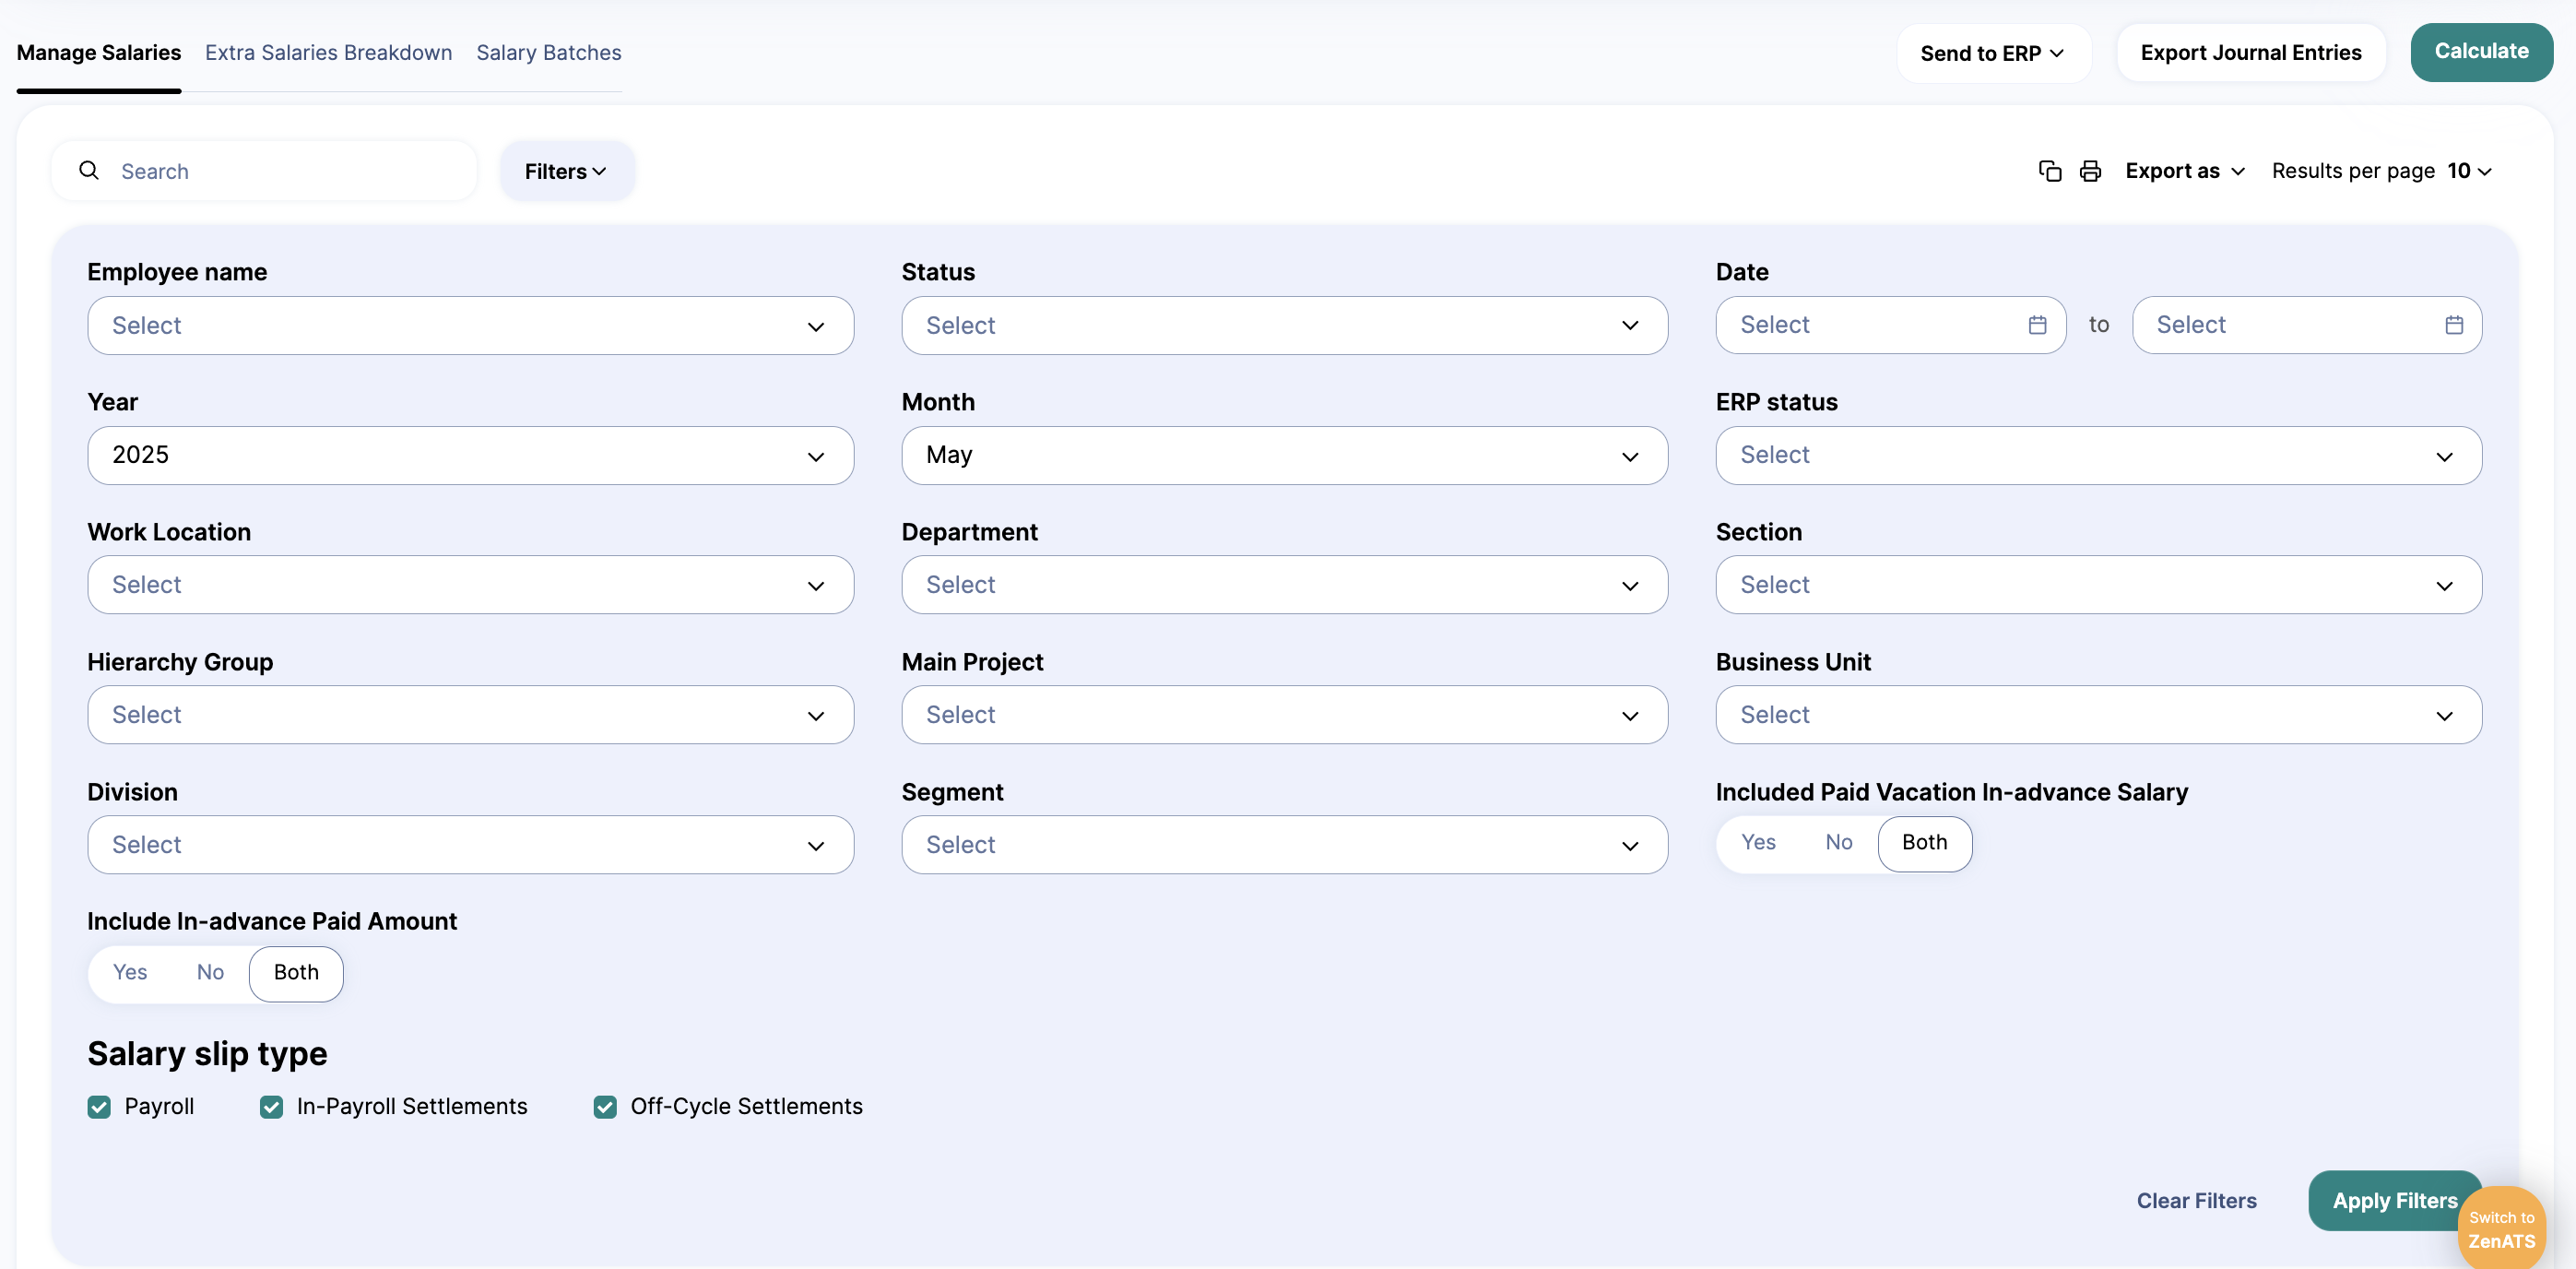
Task: Click the printer icon
Action: (x=2090, y=171)
